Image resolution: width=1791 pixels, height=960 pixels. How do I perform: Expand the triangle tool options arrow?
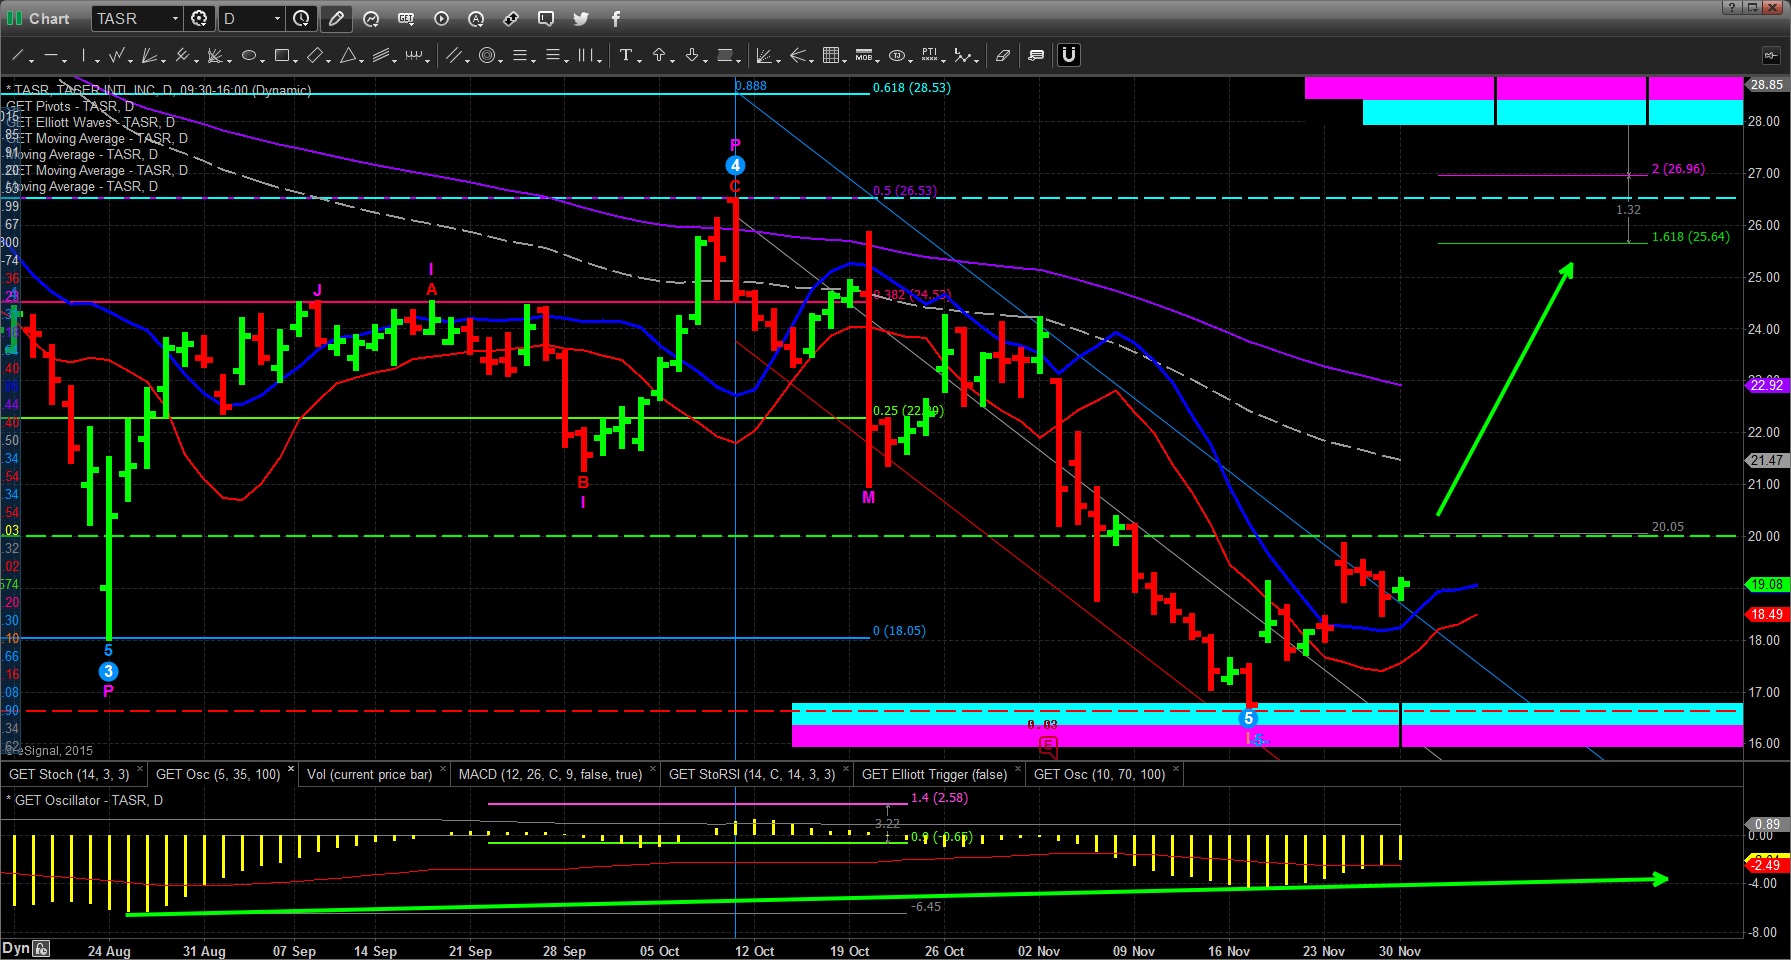pos(362,61)
